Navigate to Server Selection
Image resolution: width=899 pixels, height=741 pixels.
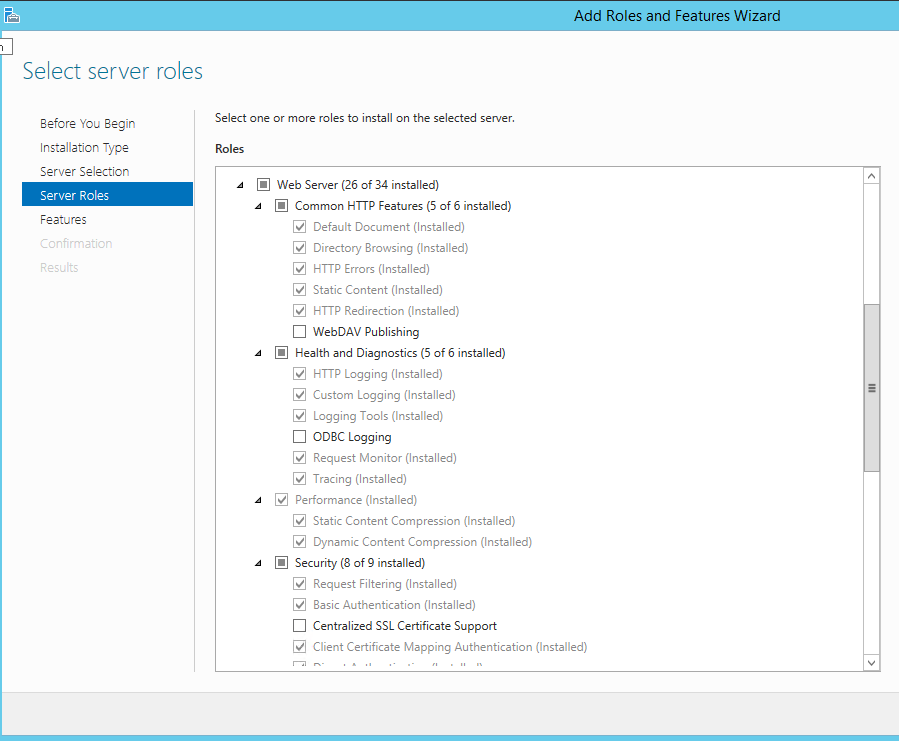pyautogui.click(x=84, y=171)
